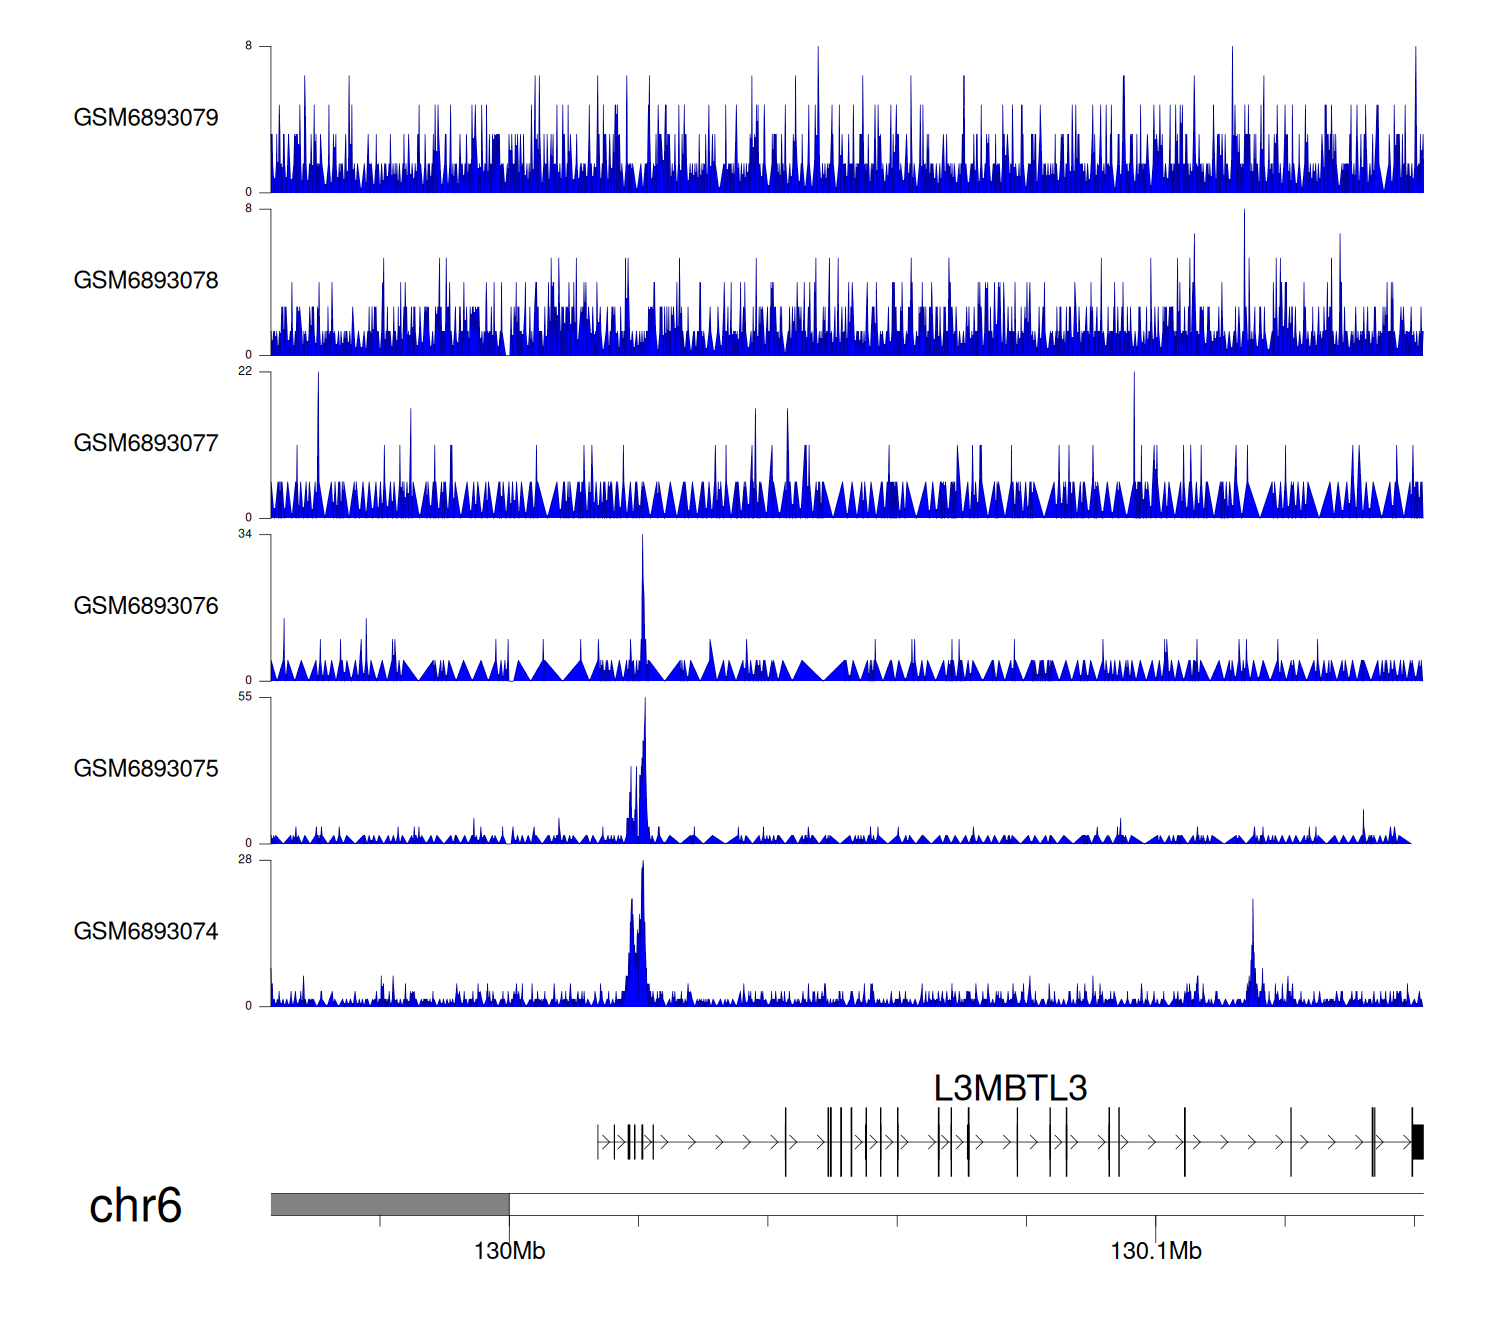Viewport: 1500px width, 1320px height.
Task: Select the GSM6893078 track label
Action: pos(146,281)
